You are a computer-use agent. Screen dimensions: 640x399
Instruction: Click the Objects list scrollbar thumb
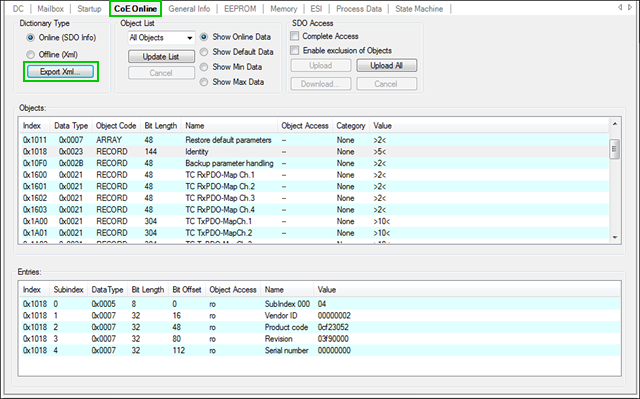pos(614,149)
